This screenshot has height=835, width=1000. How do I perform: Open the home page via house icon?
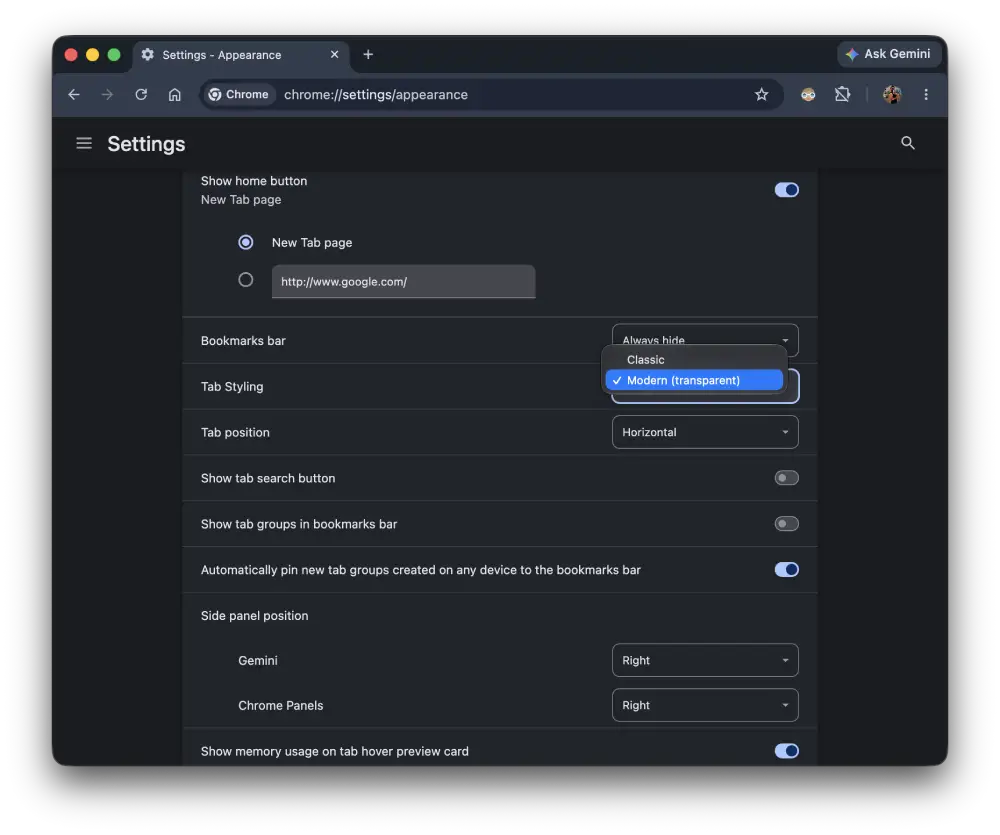point(175,94)
